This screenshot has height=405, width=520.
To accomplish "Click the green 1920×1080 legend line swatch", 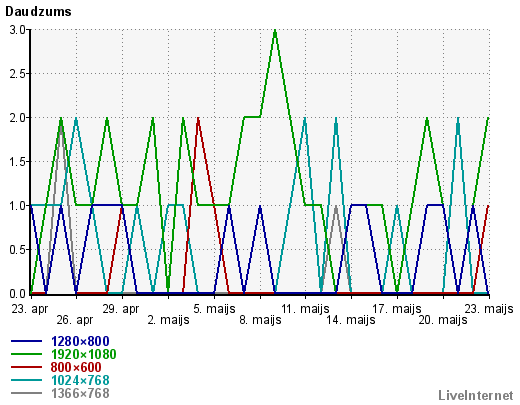I will tap(26, 354).
